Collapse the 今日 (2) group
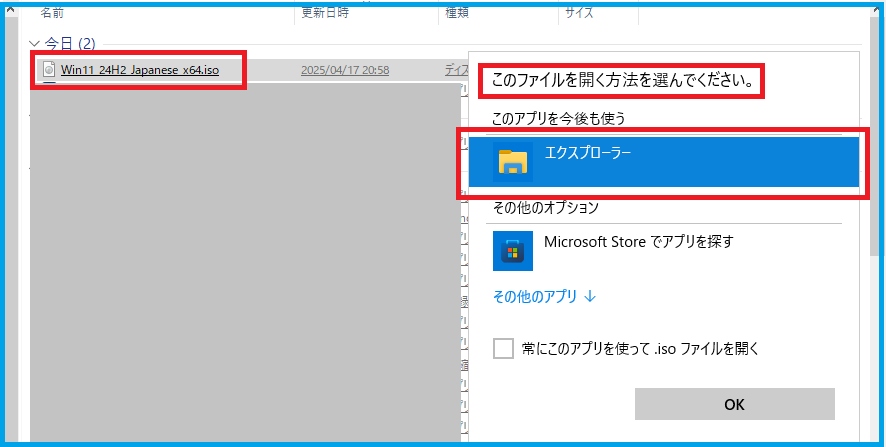886x447 pixels. (35, 44)
